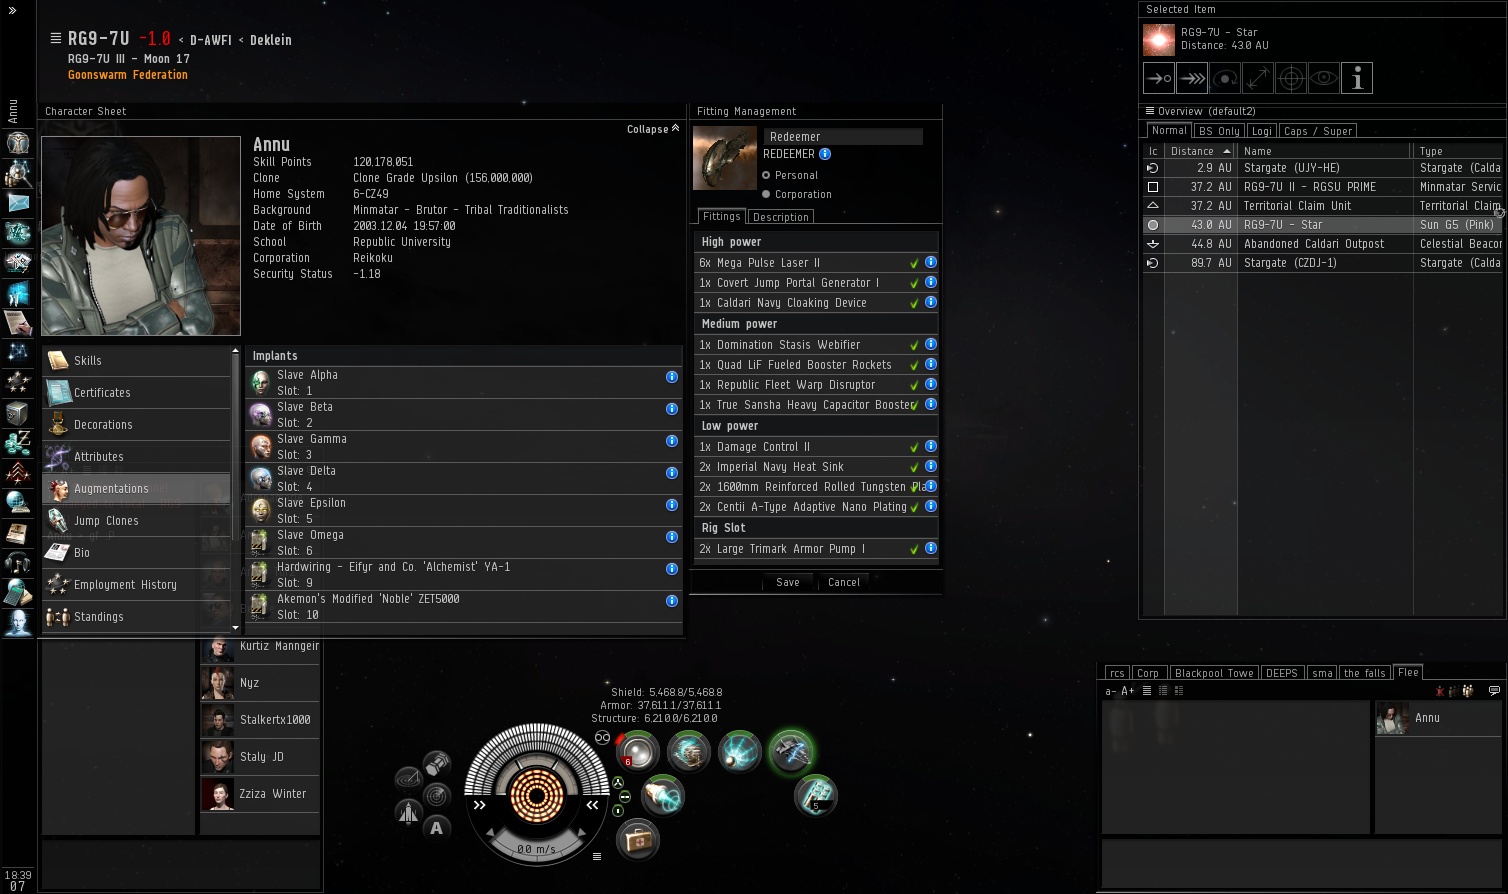Activate the medkit module on the HUD
1508x894 pixels.
tap(637, 840)
